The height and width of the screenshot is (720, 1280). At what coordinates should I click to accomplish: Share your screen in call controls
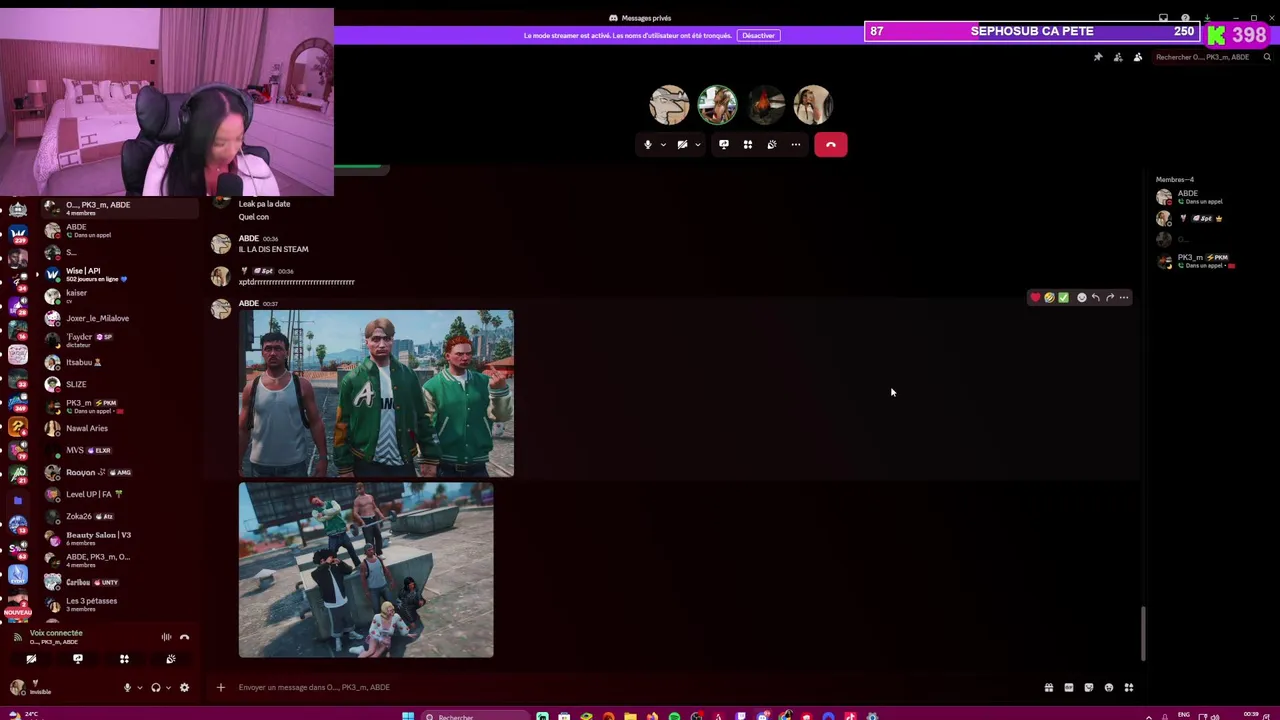coord(724,144)
